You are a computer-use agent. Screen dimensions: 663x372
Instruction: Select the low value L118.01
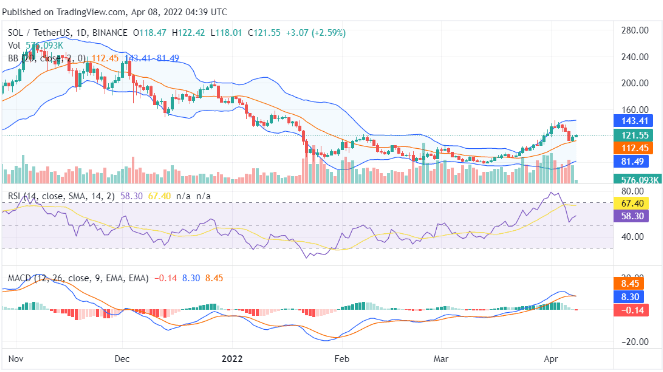(226, 33)
